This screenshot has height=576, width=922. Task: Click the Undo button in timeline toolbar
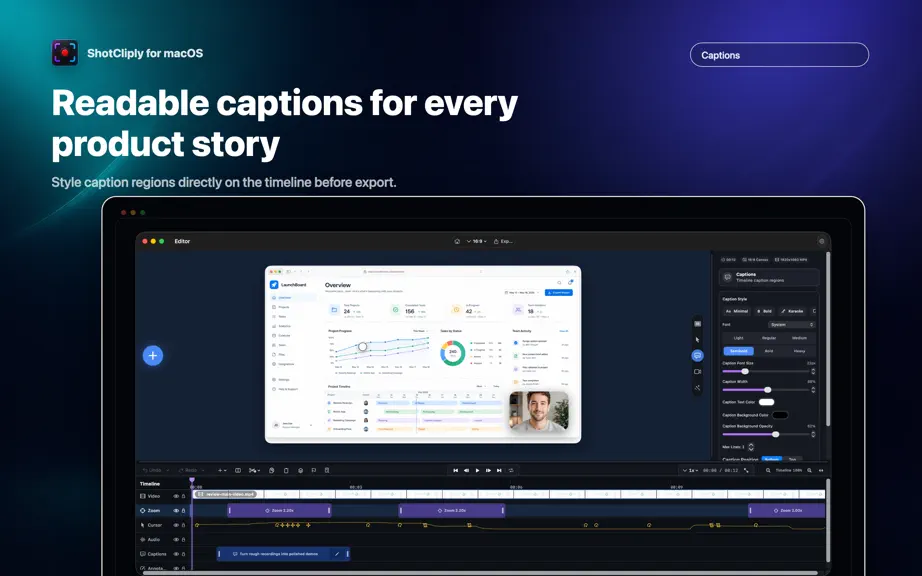point(152,470)
